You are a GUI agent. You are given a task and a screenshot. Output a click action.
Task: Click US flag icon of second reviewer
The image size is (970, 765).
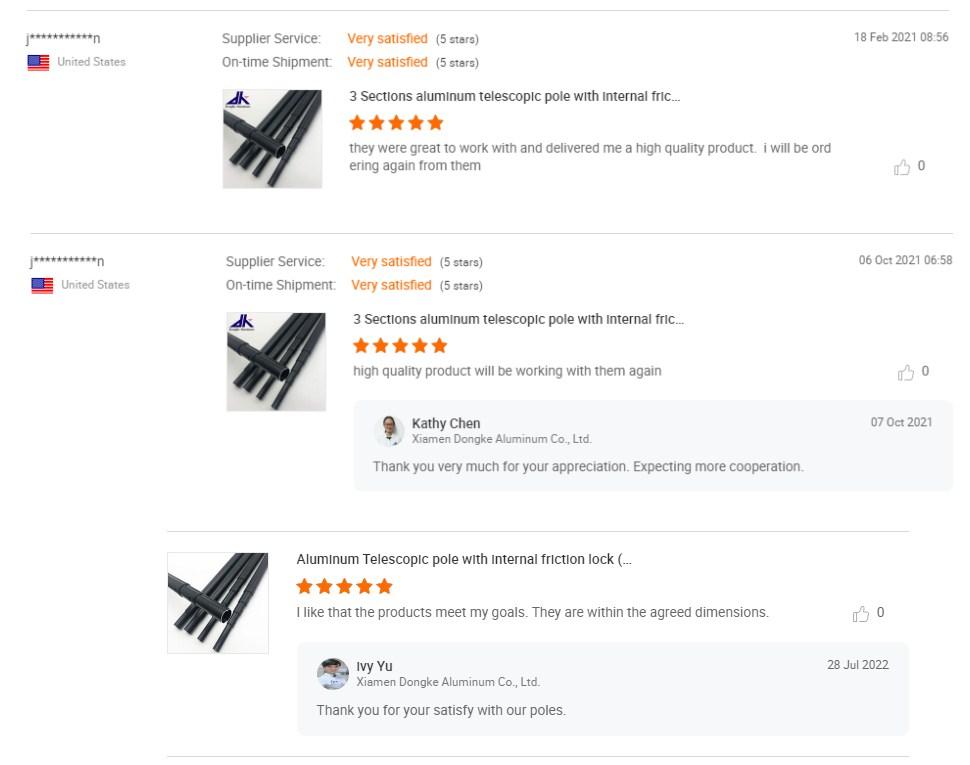pyautogui.click(x=42, y=286)
